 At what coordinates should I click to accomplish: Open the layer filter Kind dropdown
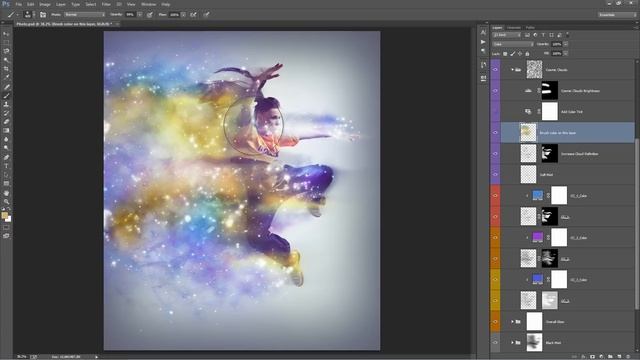507,35
